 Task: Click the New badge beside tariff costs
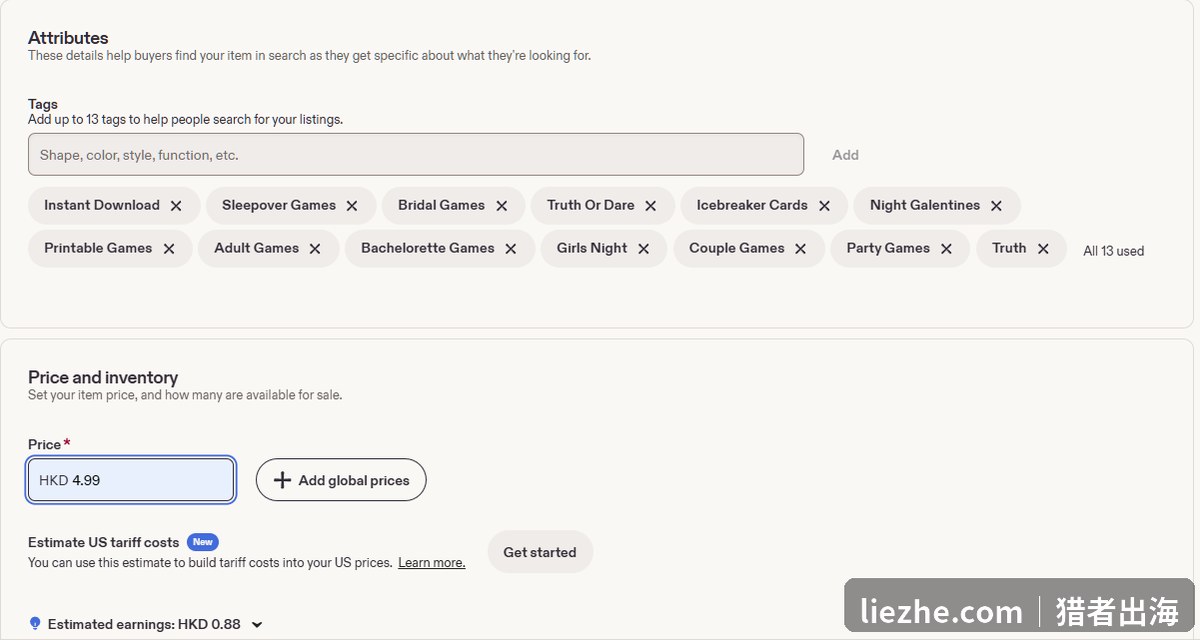click(203, 542)
